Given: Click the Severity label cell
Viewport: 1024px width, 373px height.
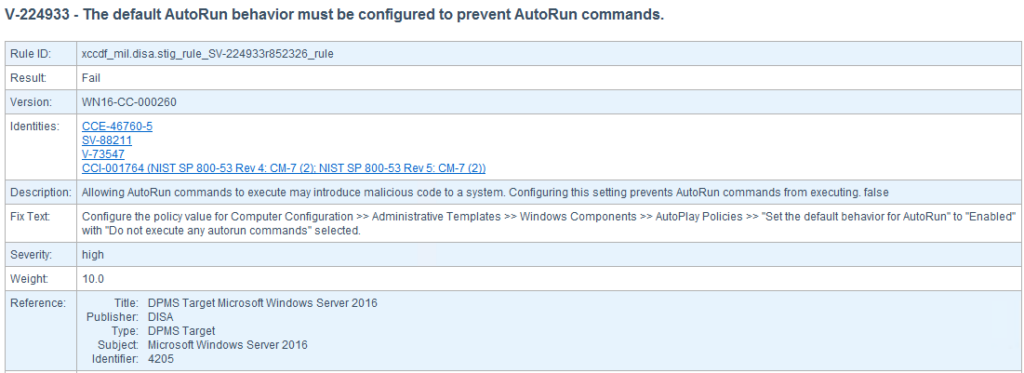Looking at the screenshot, I should point(40,255).
